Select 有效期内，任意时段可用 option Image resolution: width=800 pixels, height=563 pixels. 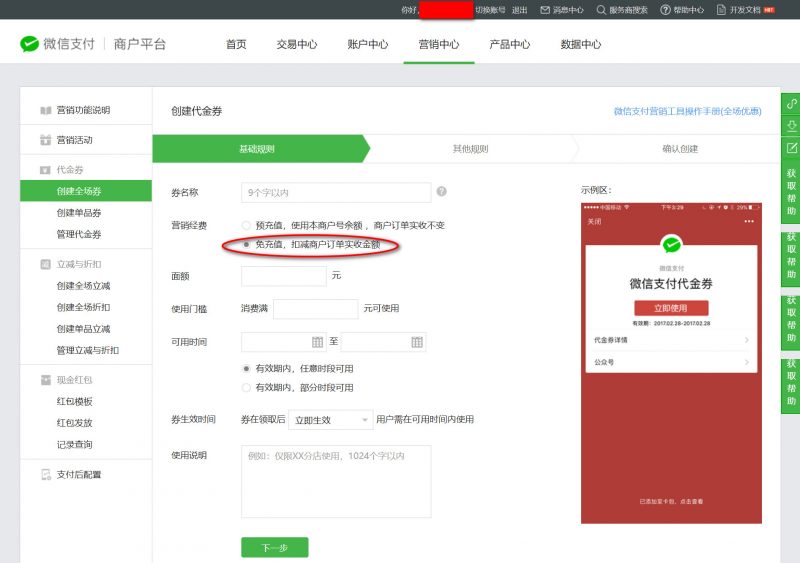(x=246, y=369)
